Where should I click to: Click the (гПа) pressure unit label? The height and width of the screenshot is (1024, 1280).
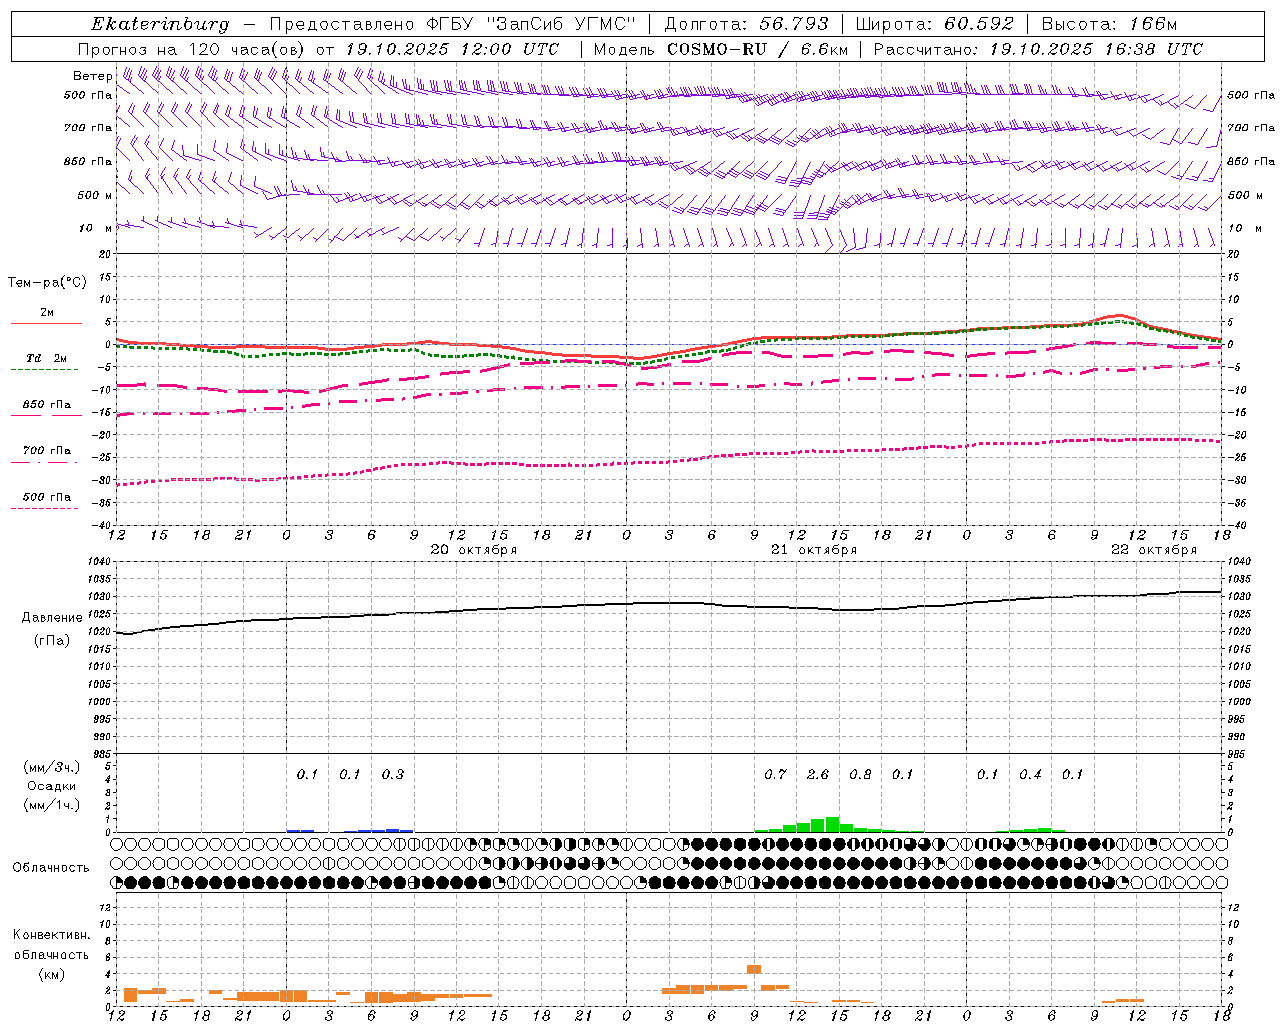point(52,641)
